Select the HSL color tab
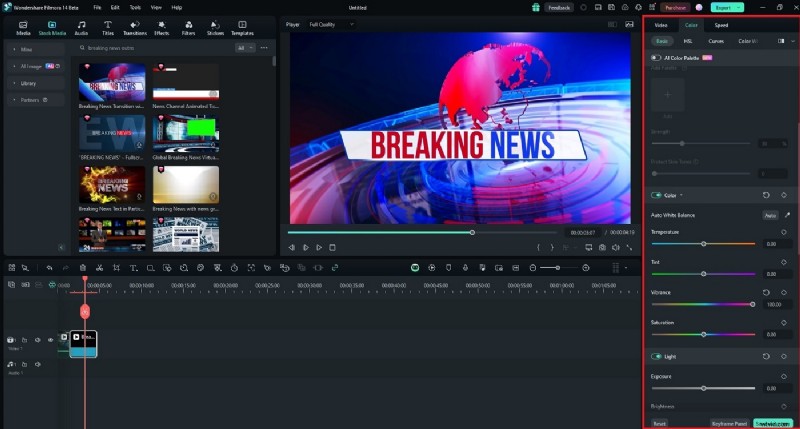800x429 pixels. pyautogui.click(x=688, y=41)
